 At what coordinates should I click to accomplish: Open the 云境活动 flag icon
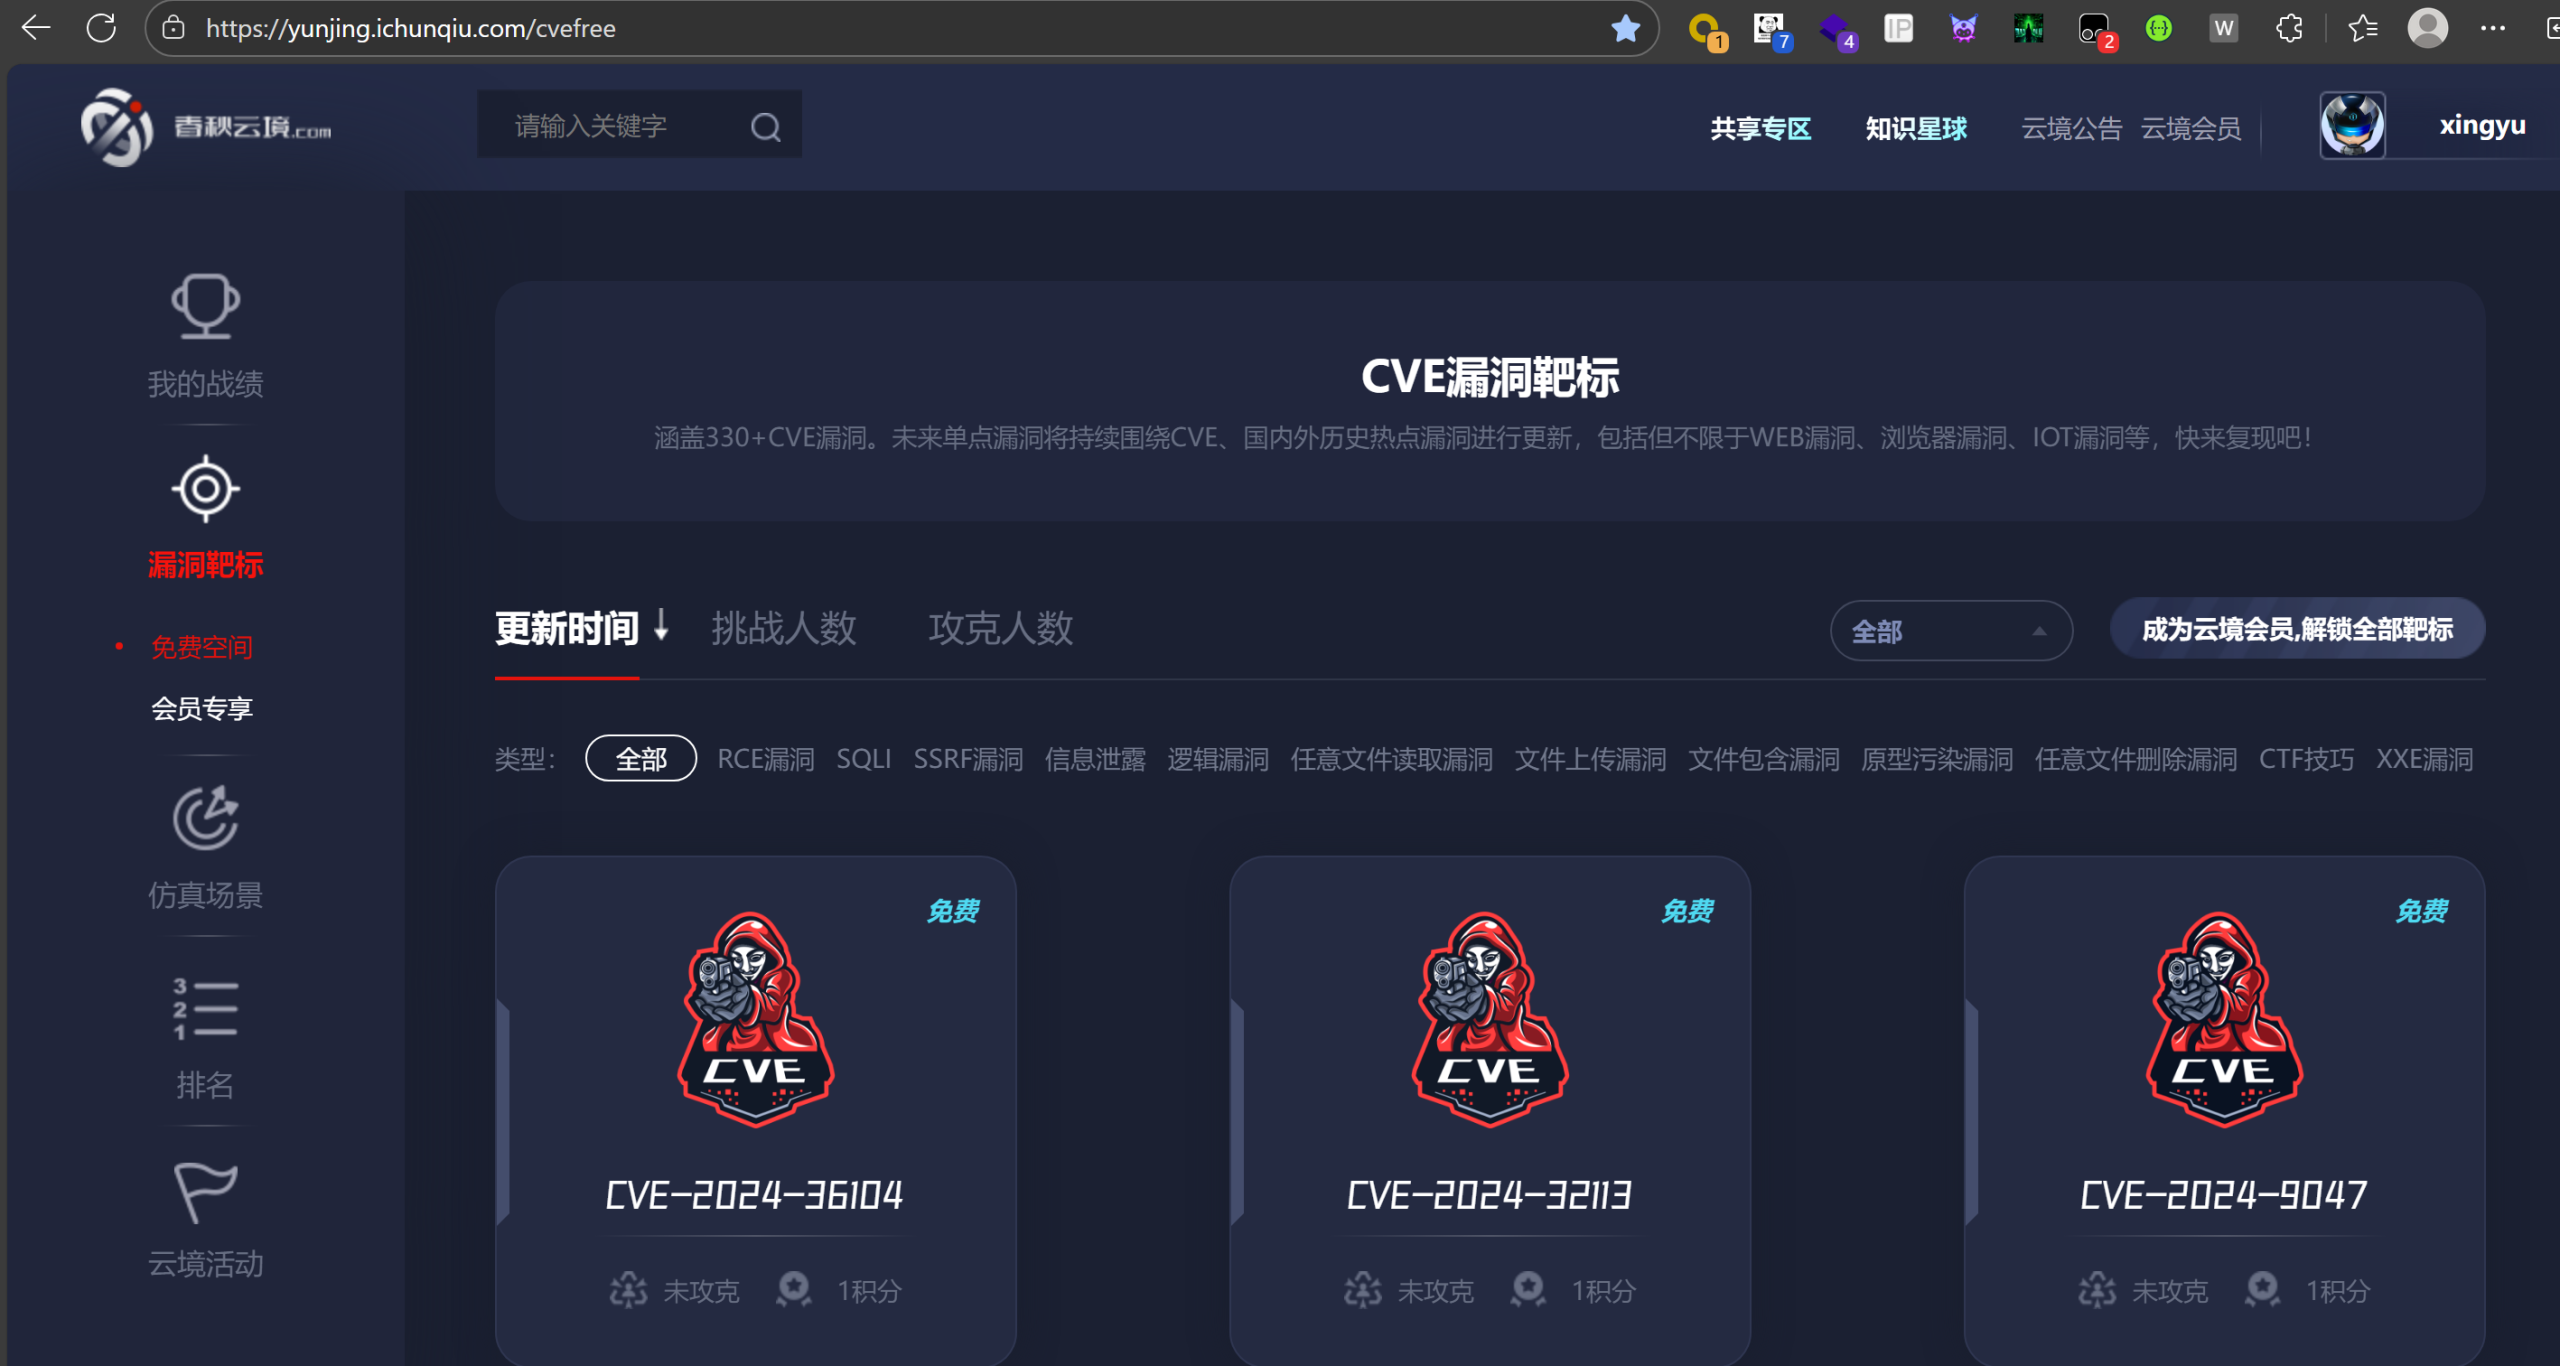[204, 1191]
